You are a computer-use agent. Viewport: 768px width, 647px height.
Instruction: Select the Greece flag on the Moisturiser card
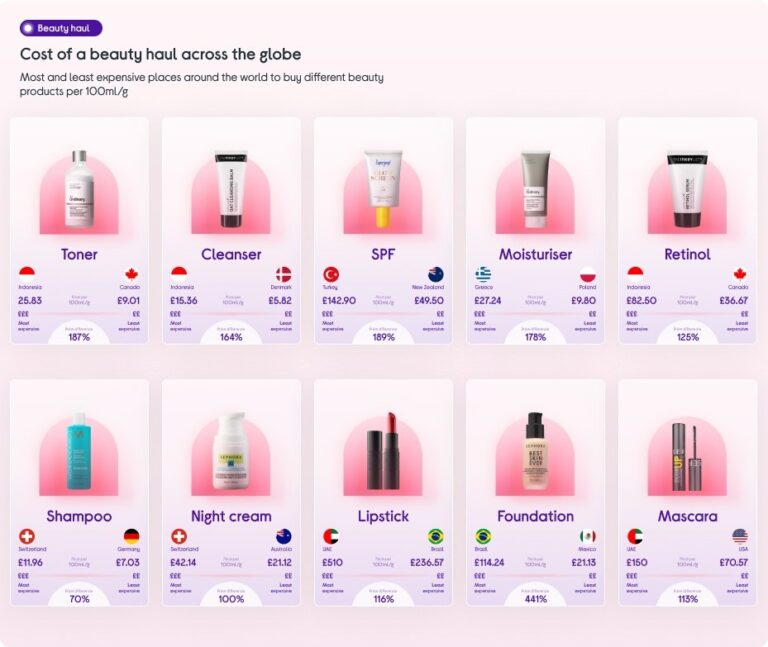483,274
